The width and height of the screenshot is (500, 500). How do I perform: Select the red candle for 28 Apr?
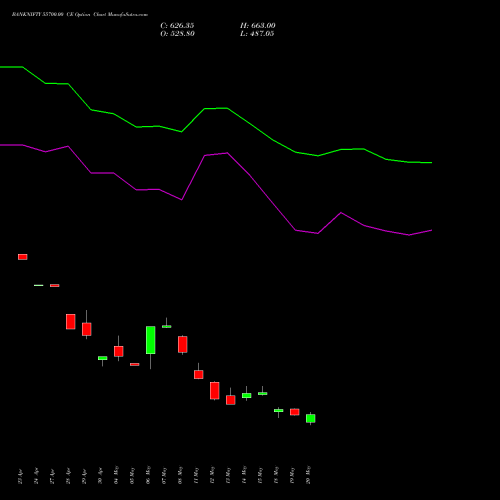click(71, 322)
